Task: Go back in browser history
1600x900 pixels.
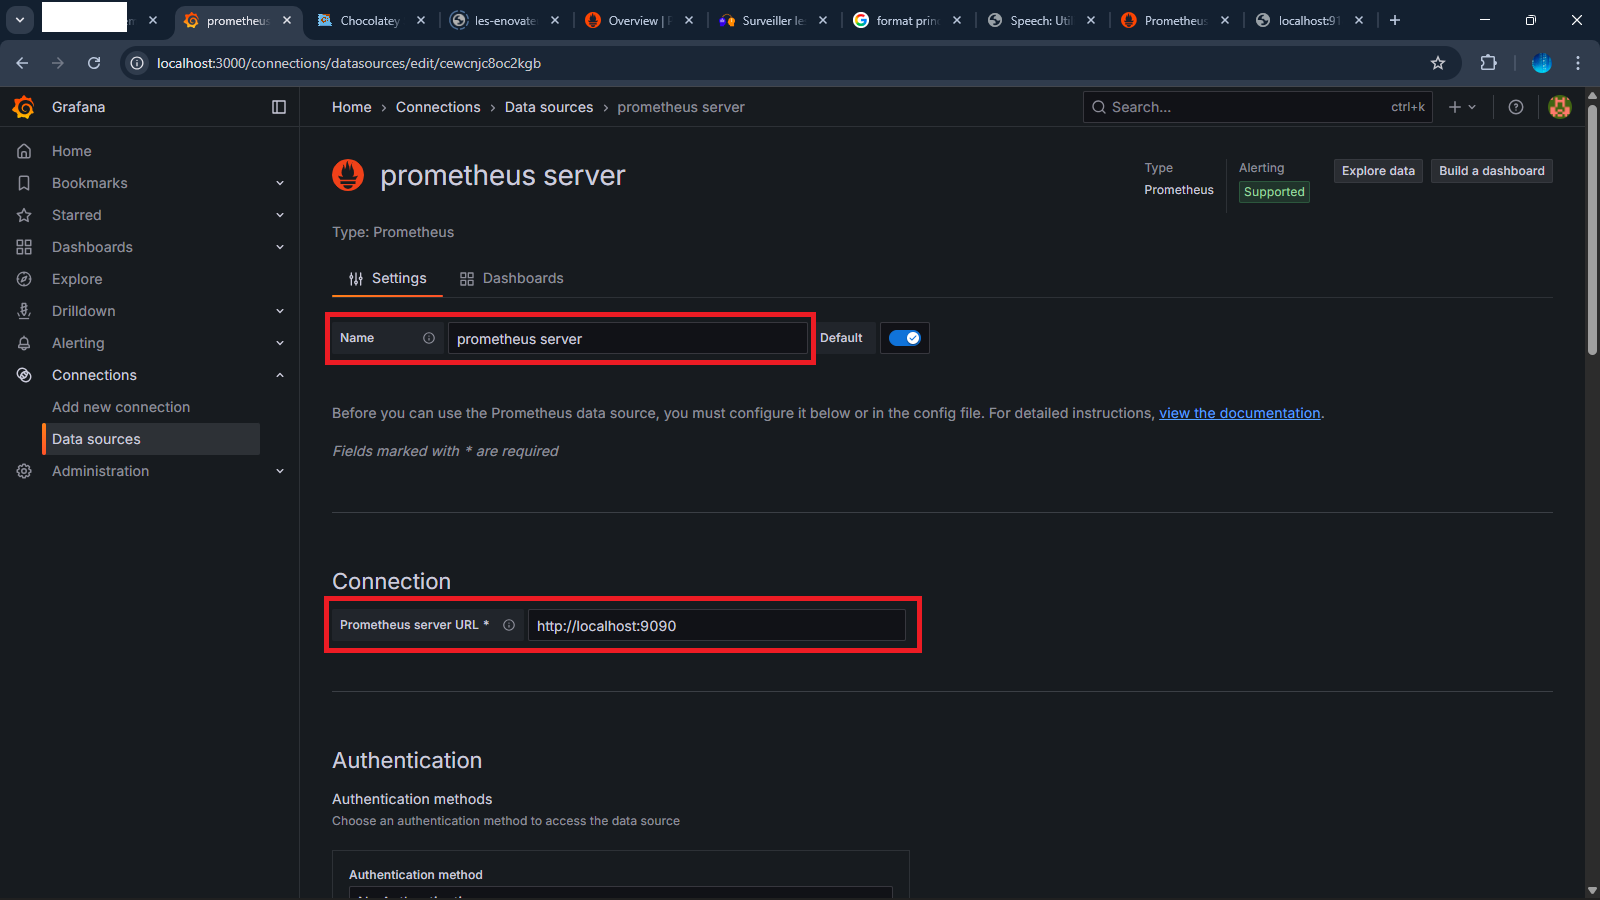Action: tap(22, 63)
